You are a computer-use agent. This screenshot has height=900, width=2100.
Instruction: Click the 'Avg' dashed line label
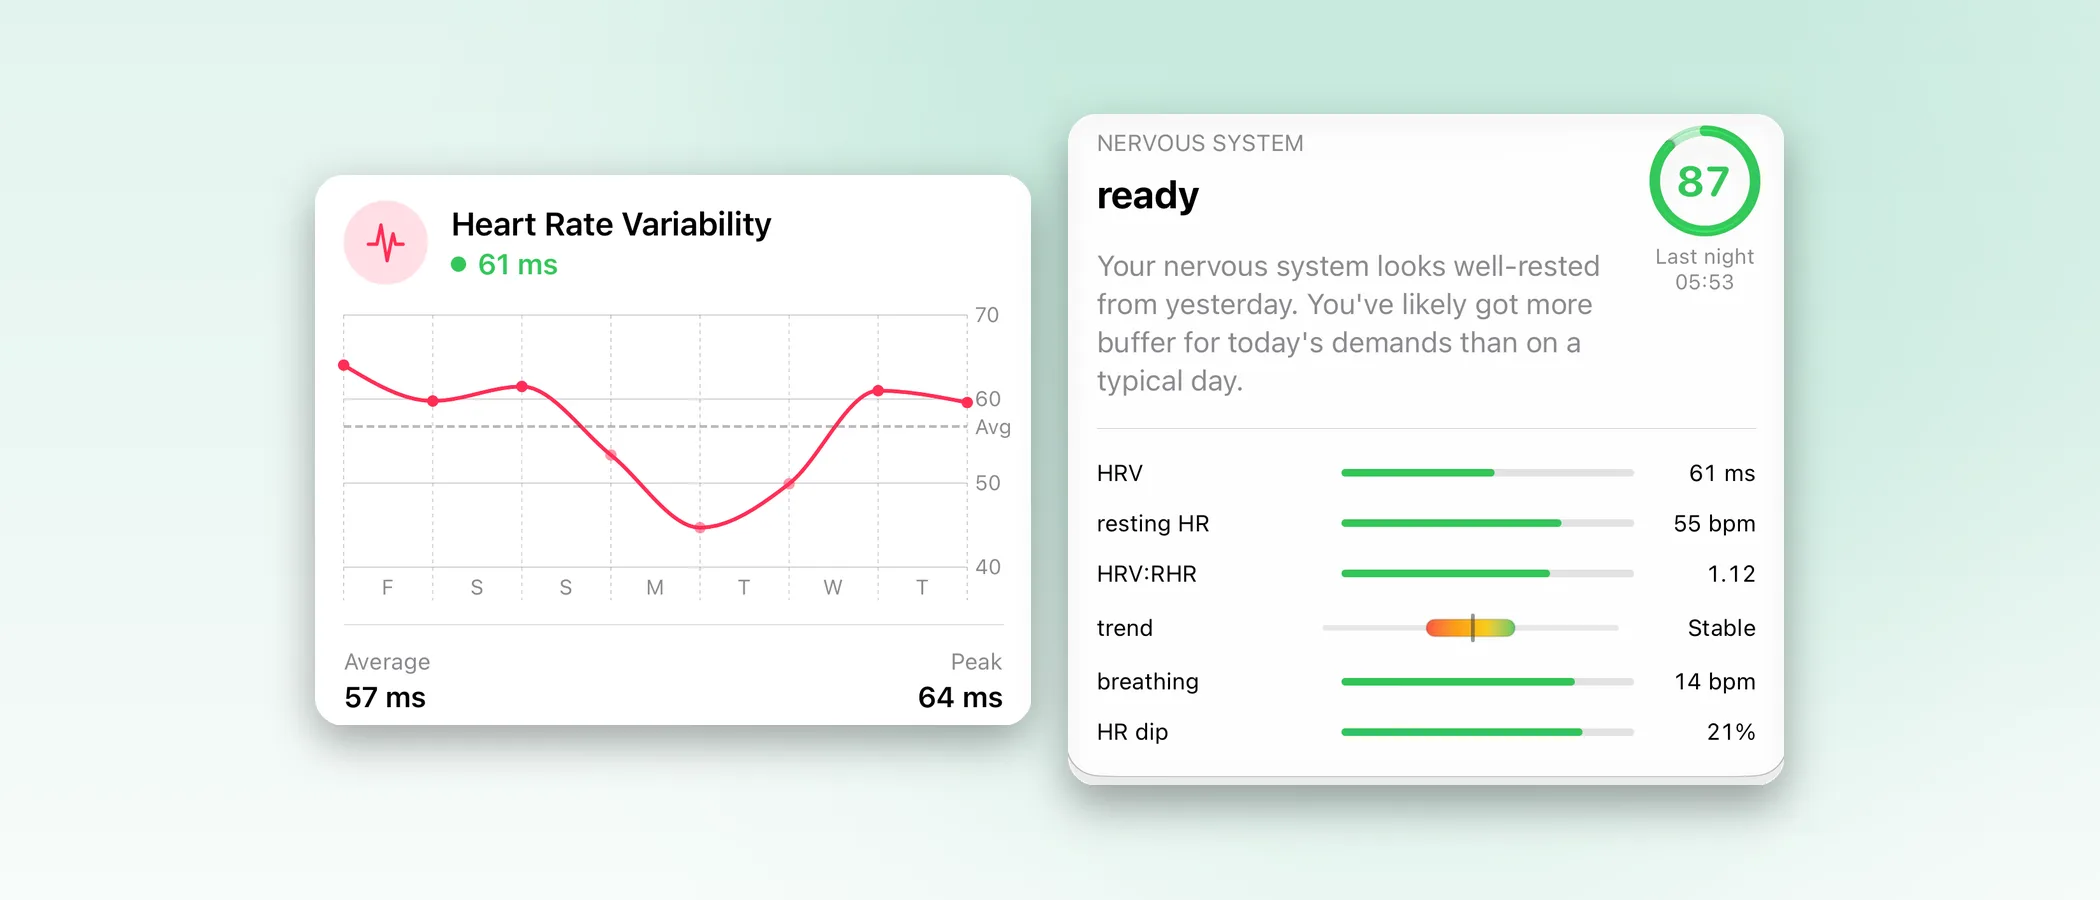click(x=993, y=427)
